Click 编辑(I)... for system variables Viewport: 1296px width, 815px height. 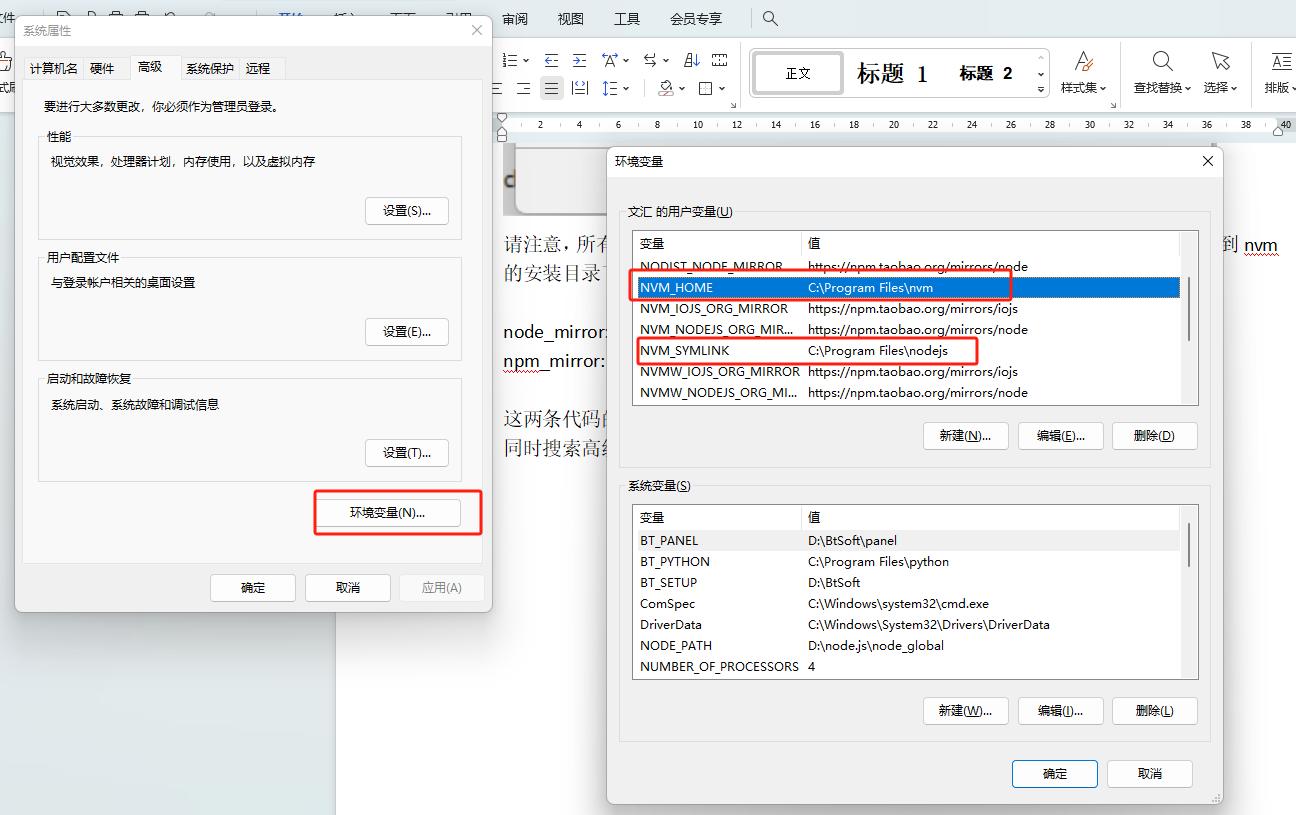coord(1060,710)
